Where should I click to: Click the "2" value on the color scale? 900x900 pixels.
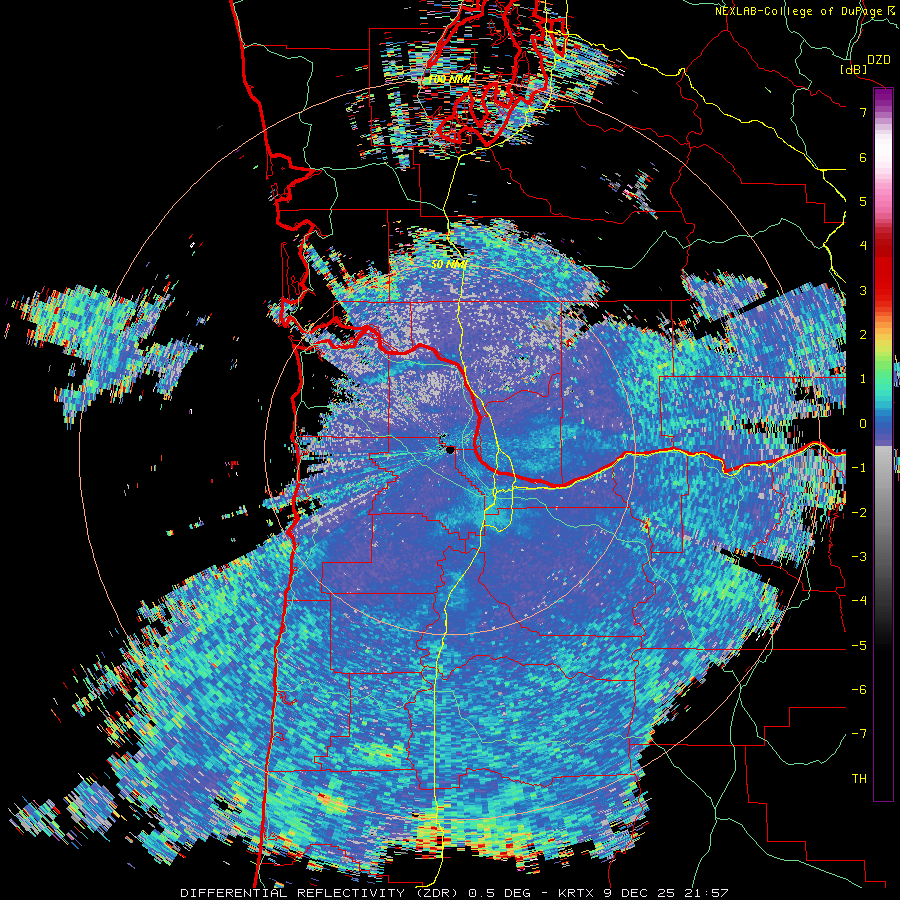(x=863, y=335)
